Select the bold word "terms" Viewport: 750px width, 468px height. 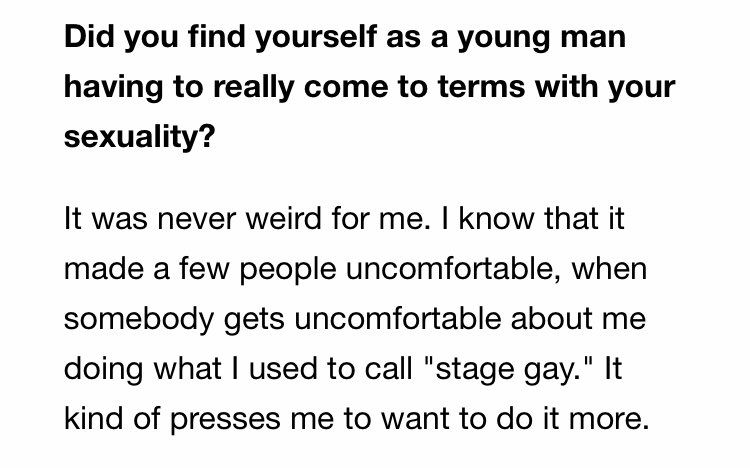481,88
